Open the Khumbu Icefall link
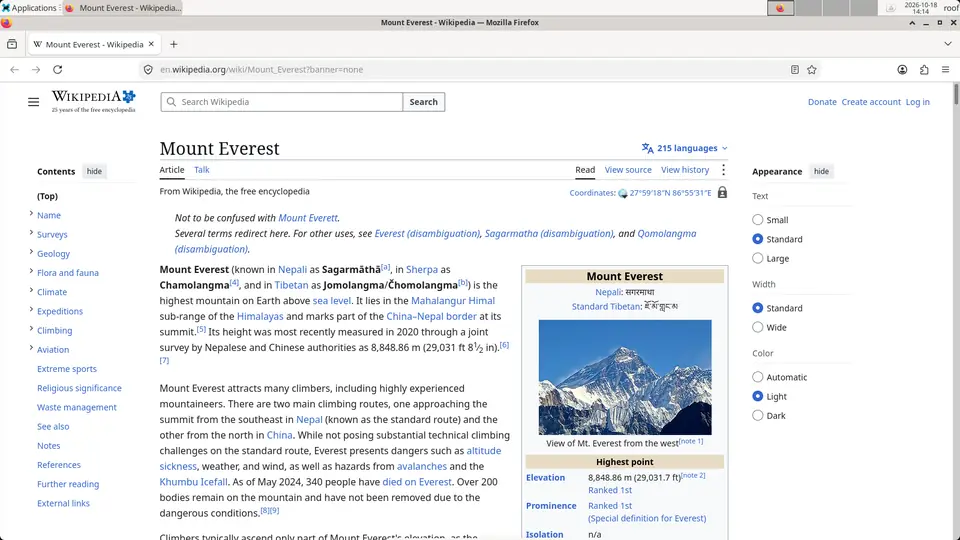 pyautogui.click(x=193, y=482)
